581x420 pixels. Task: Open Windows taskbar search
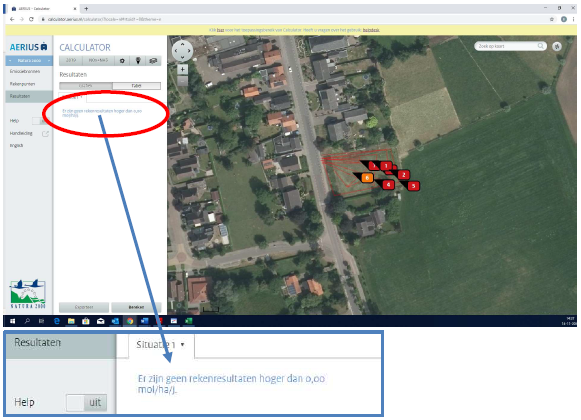point(27,321)
